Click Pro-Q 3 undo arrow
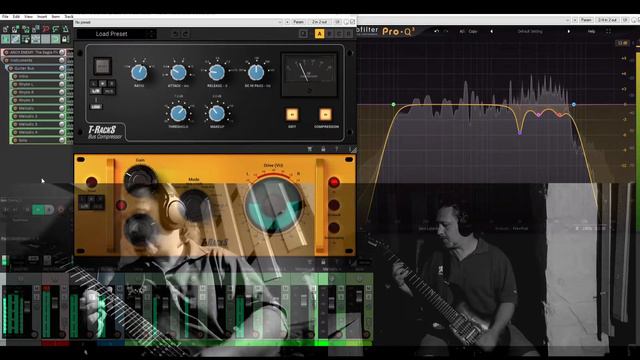640x360 pixels. coord(437,31)
